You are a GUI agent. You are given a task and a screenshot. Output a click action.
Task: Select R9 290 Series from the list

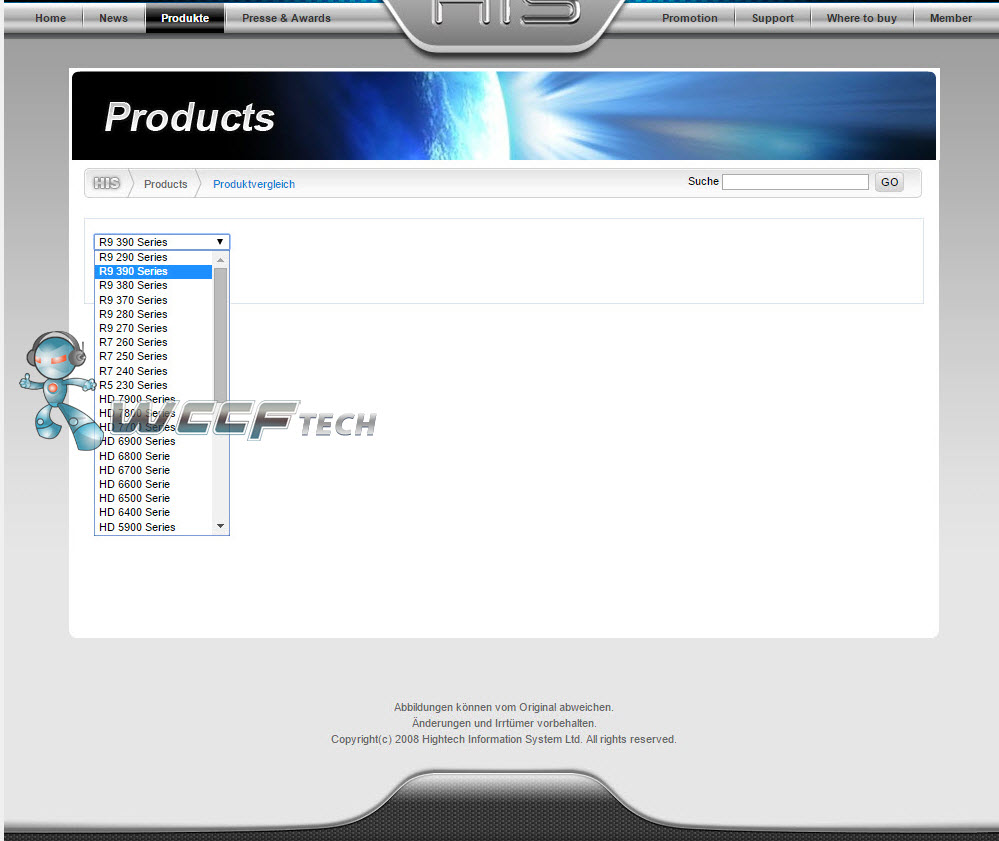pyautogui.click(x=154, y=257)
